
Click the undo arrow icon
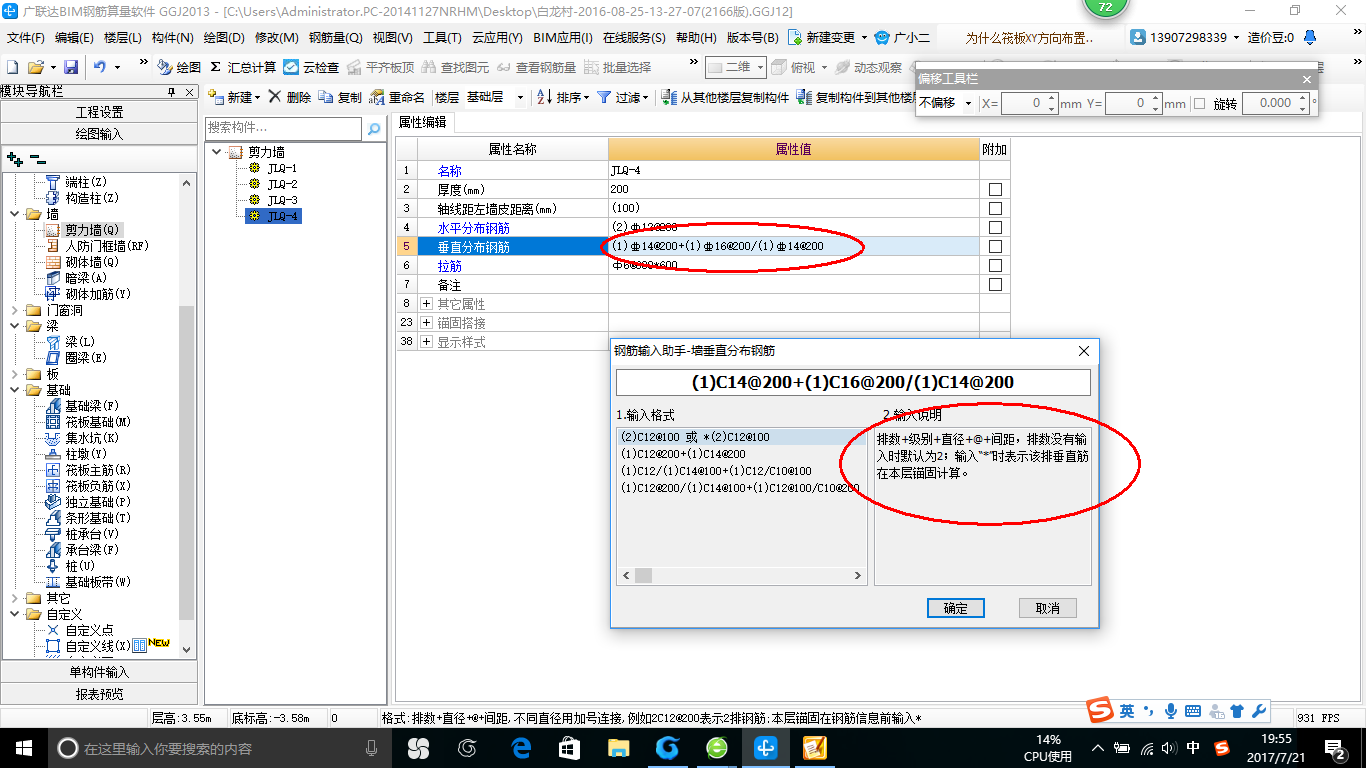tap(100, 67)
